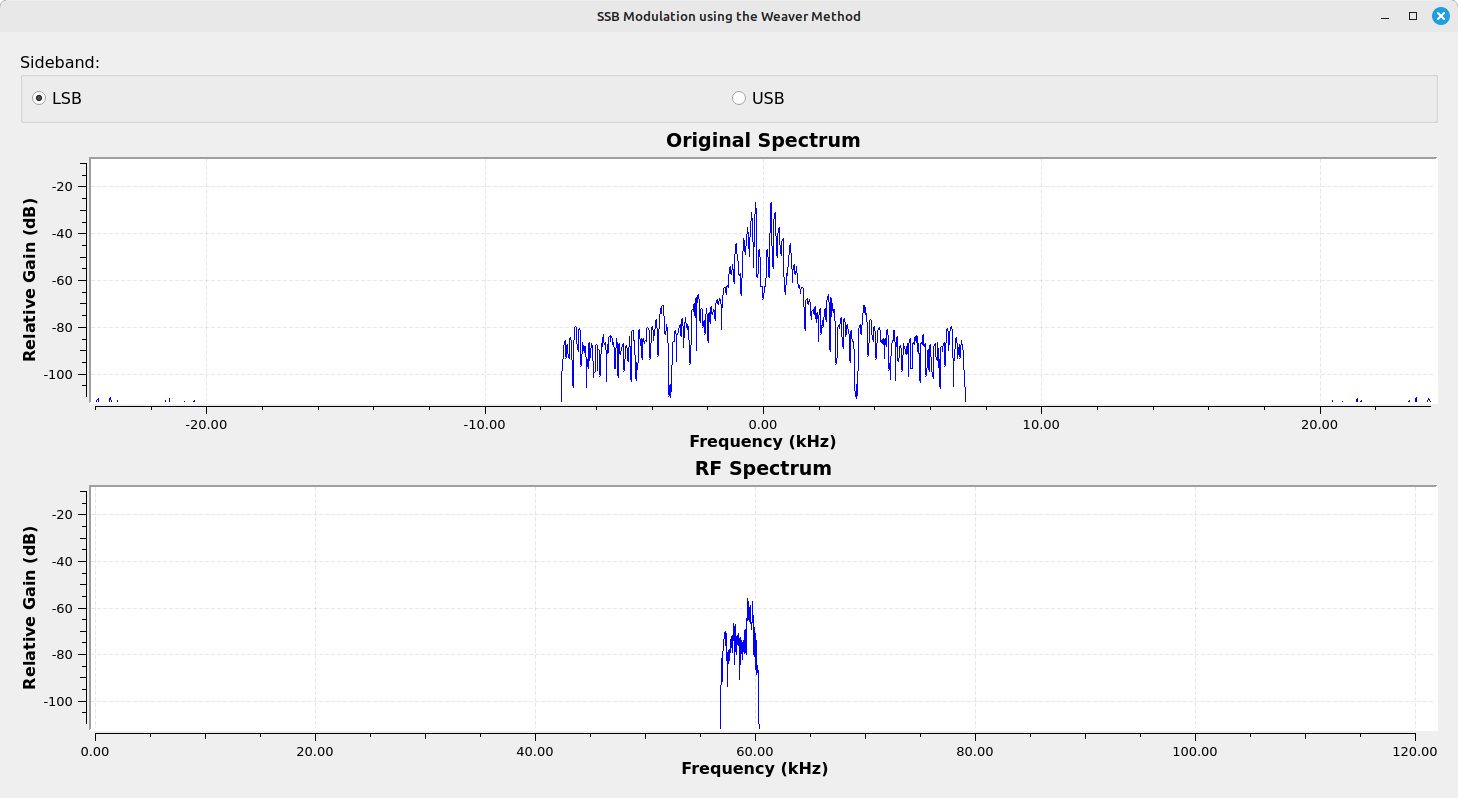Maximize the SSB Modulation window

click(1413, 16)
